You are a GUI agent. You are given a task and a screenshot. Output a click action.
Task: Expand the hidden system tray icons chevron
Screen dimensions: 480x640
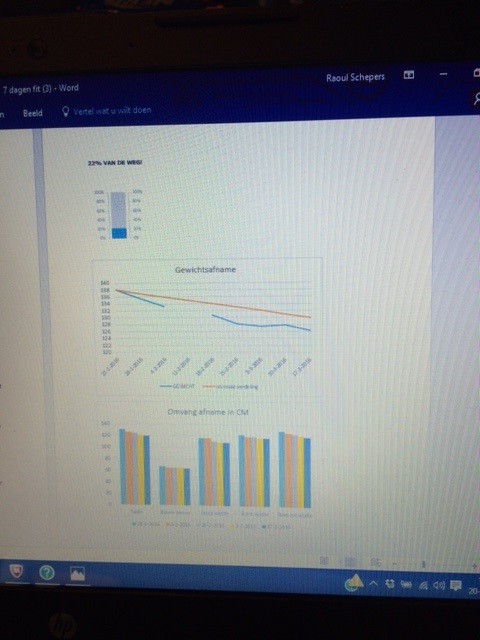point(373,583)
